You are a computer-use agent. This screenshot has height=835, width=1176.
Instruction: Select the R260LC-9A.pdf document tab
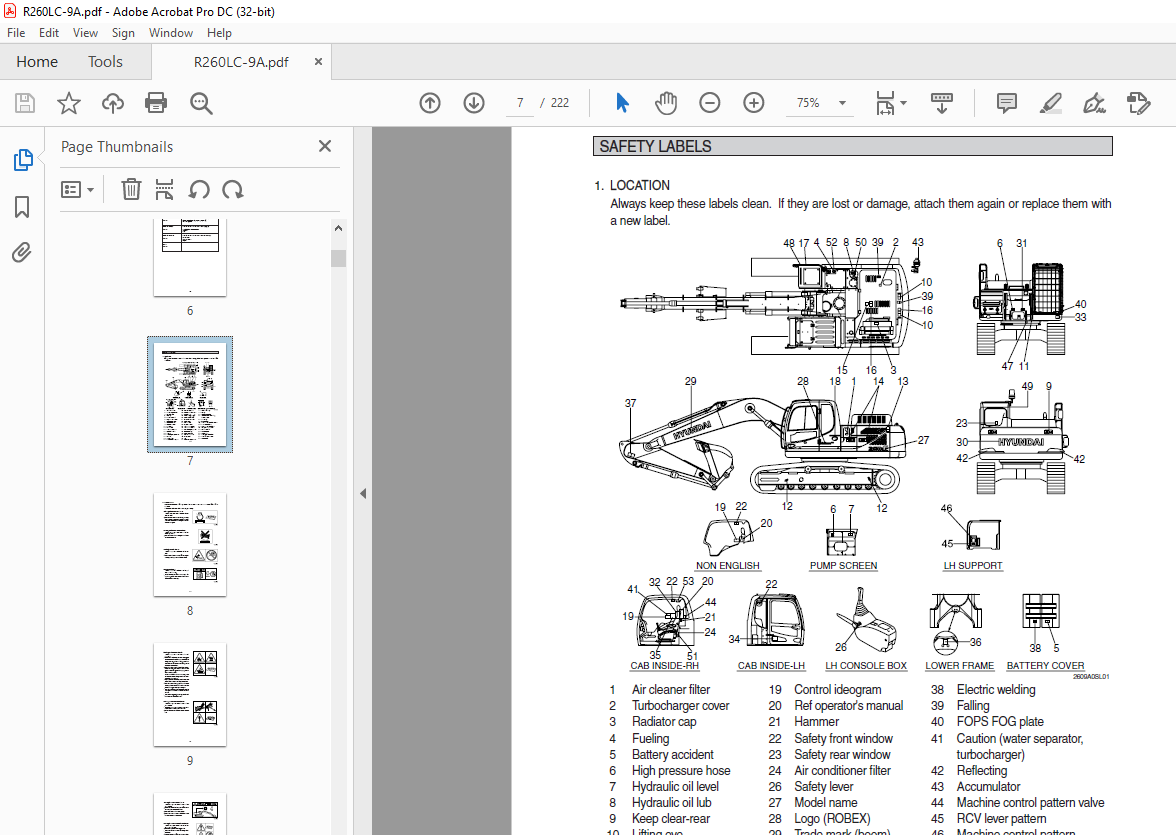(241, 62)
